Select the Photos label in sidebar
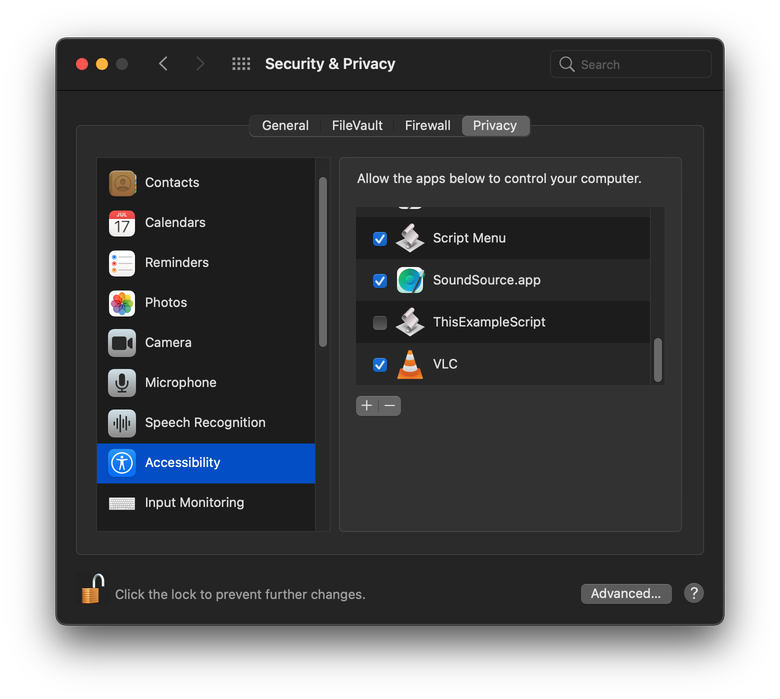Image resolution: width=780 pixels, height=699 pixels. (x=166, y=302)
